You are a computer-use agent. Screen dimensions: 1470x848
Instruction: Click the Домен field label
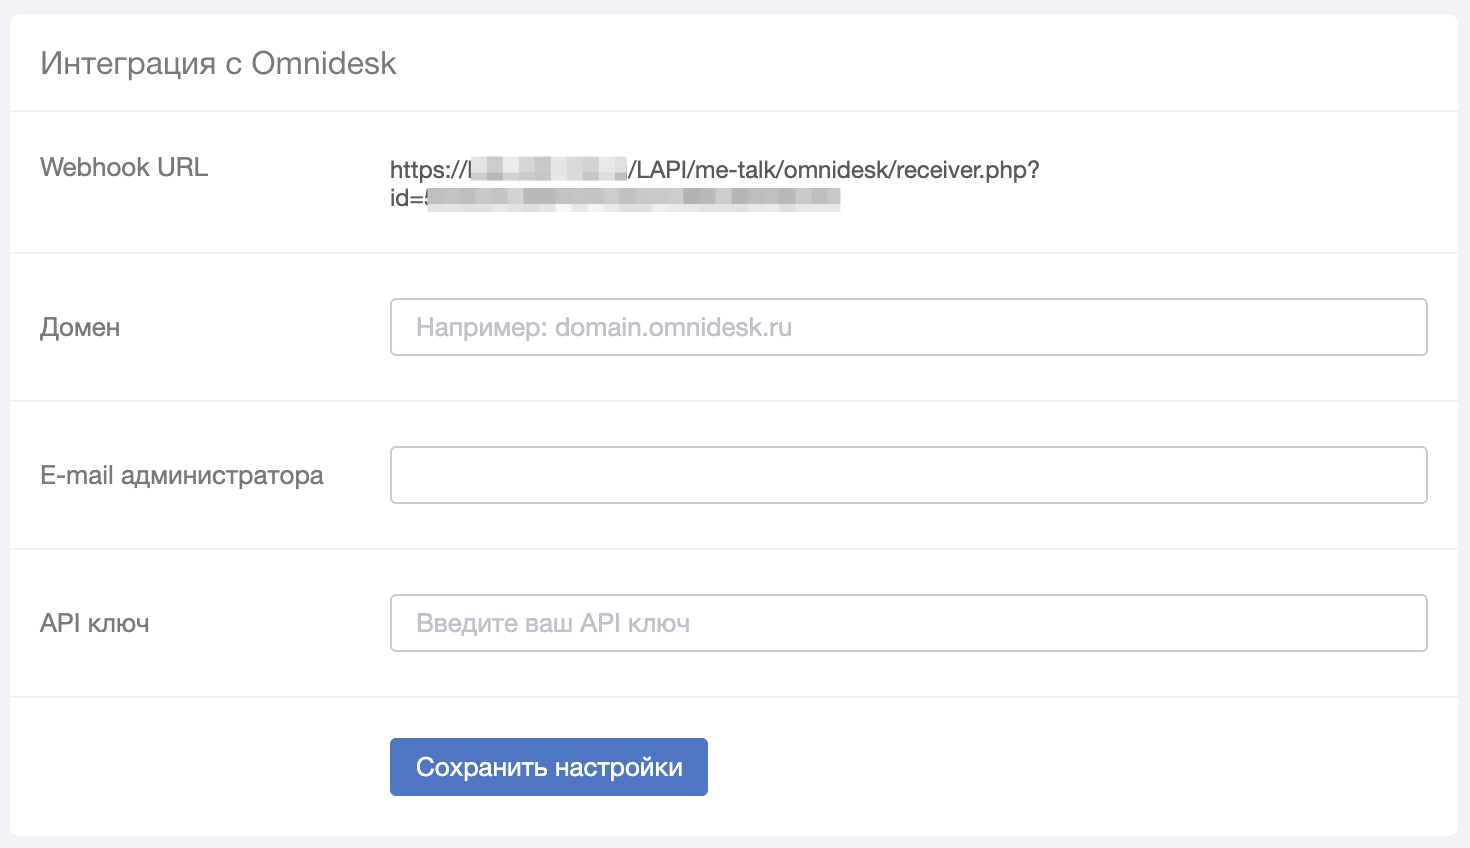(80, 328)
